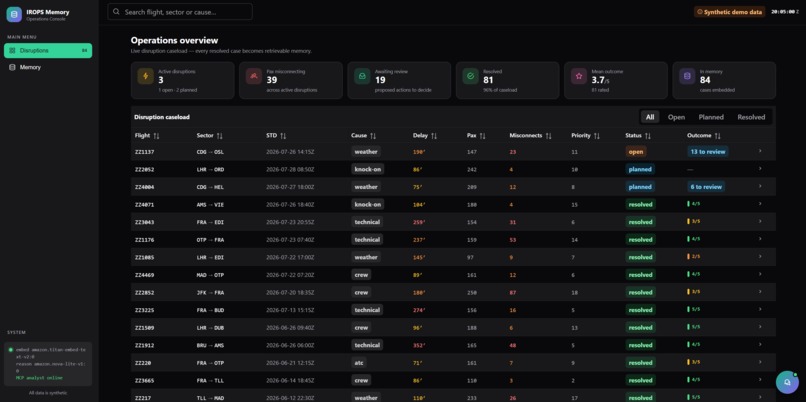
Task: Open the 13 to review badge
Action: (x=707, y=152)
